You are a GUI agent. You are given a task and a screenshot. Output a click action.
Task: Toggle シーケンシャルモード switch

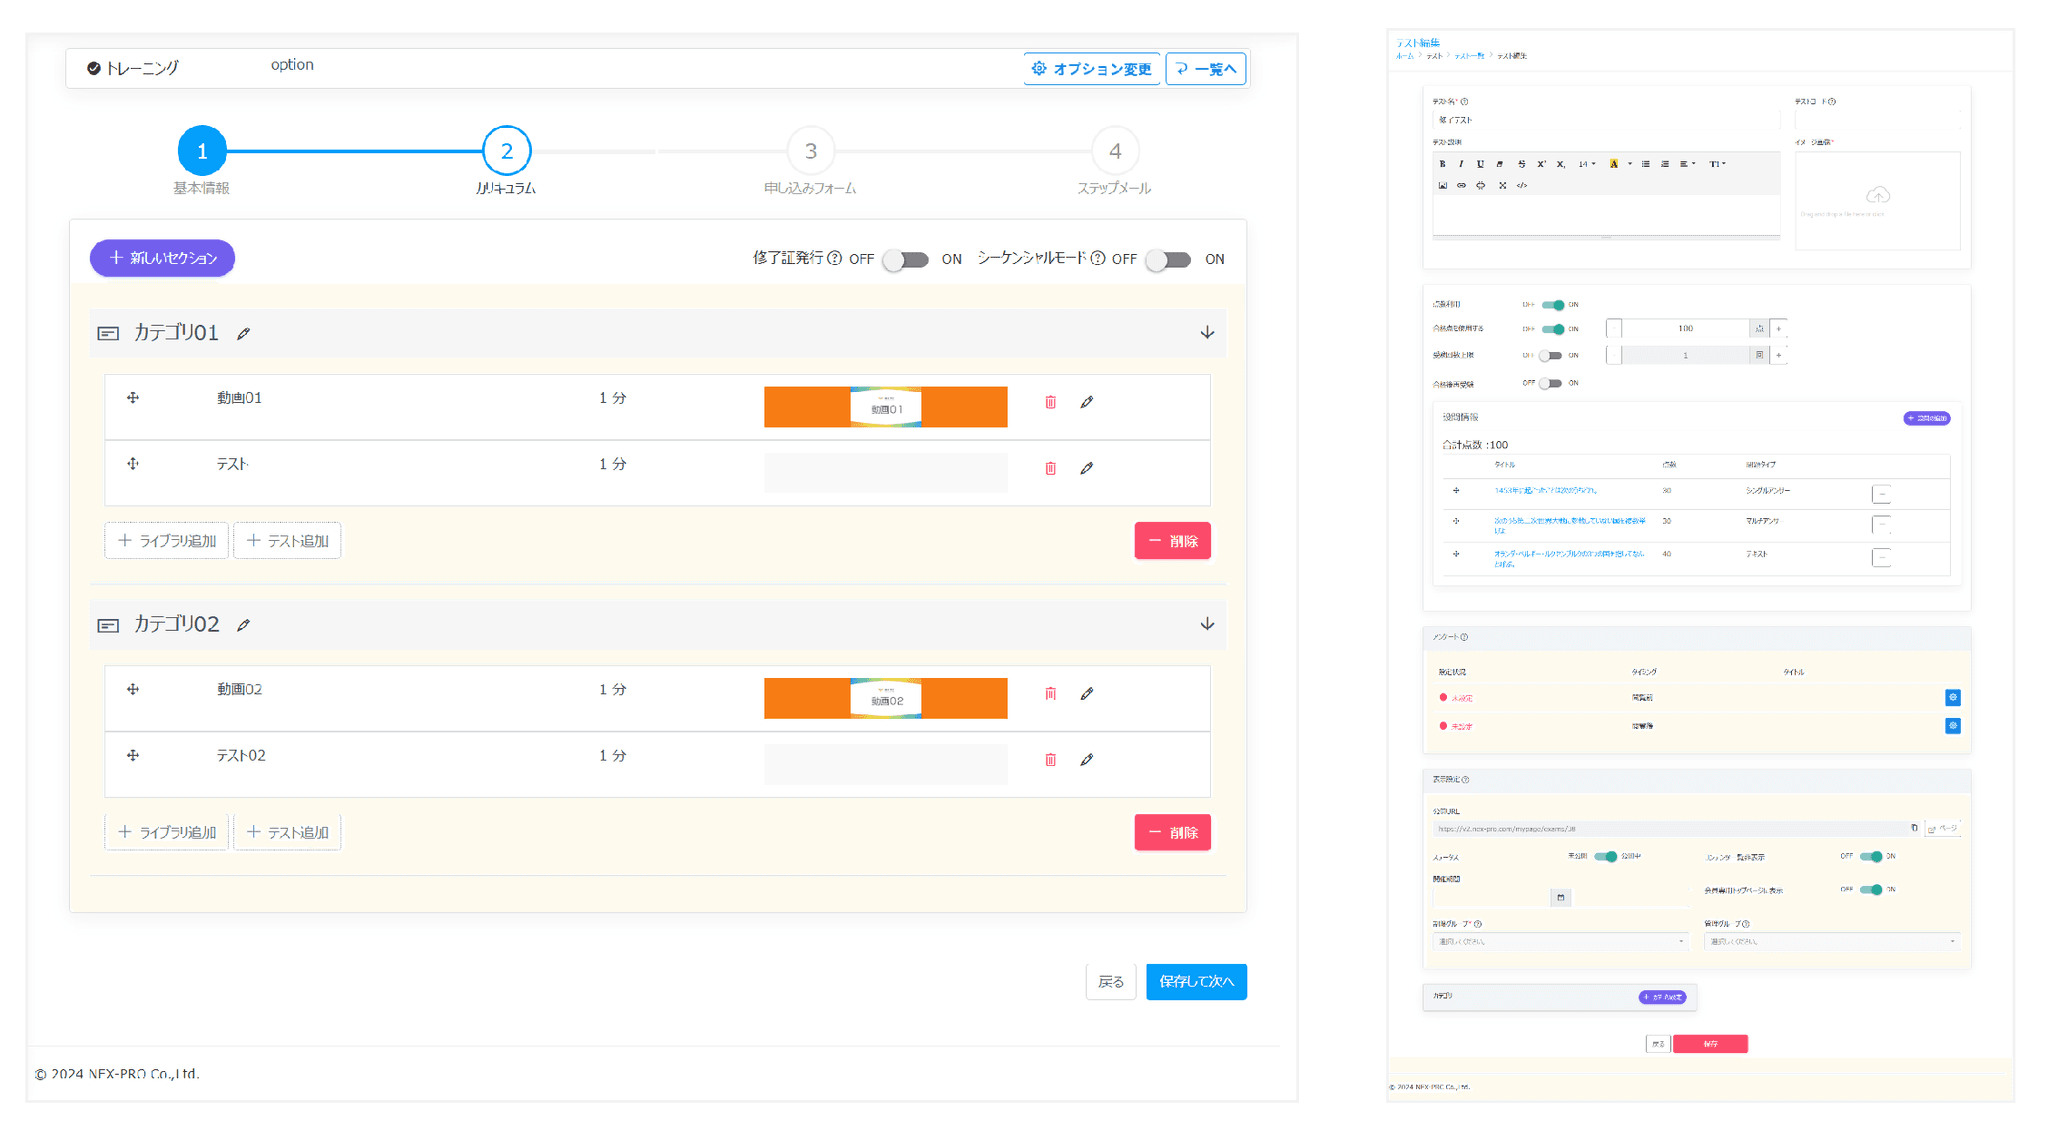click(1169, 260)
